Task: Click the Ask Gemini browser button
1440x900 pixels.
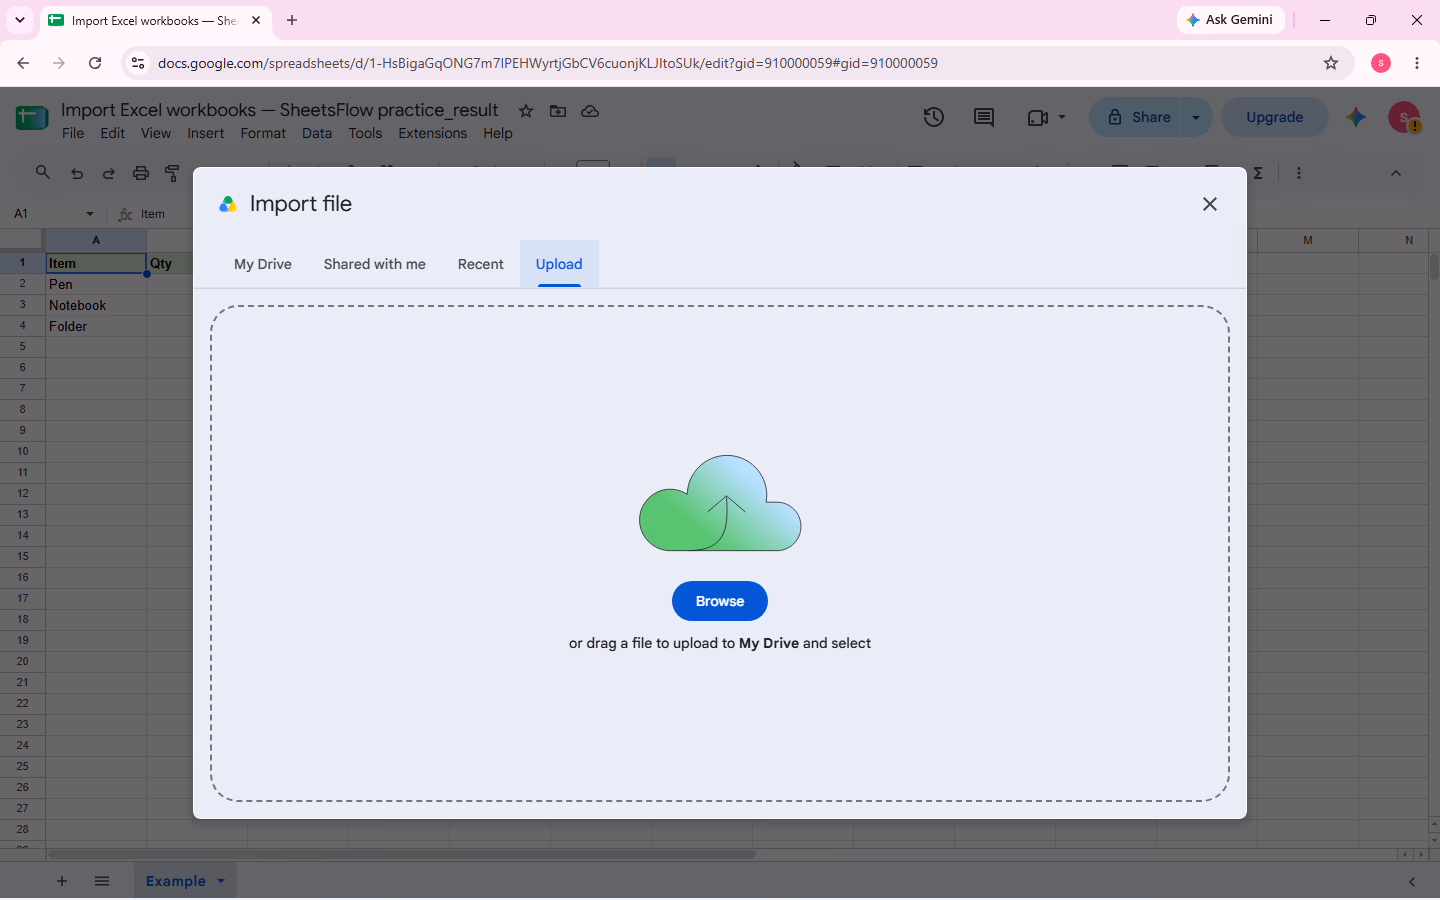Action: pyautogui.click(x=1231, y=20)
